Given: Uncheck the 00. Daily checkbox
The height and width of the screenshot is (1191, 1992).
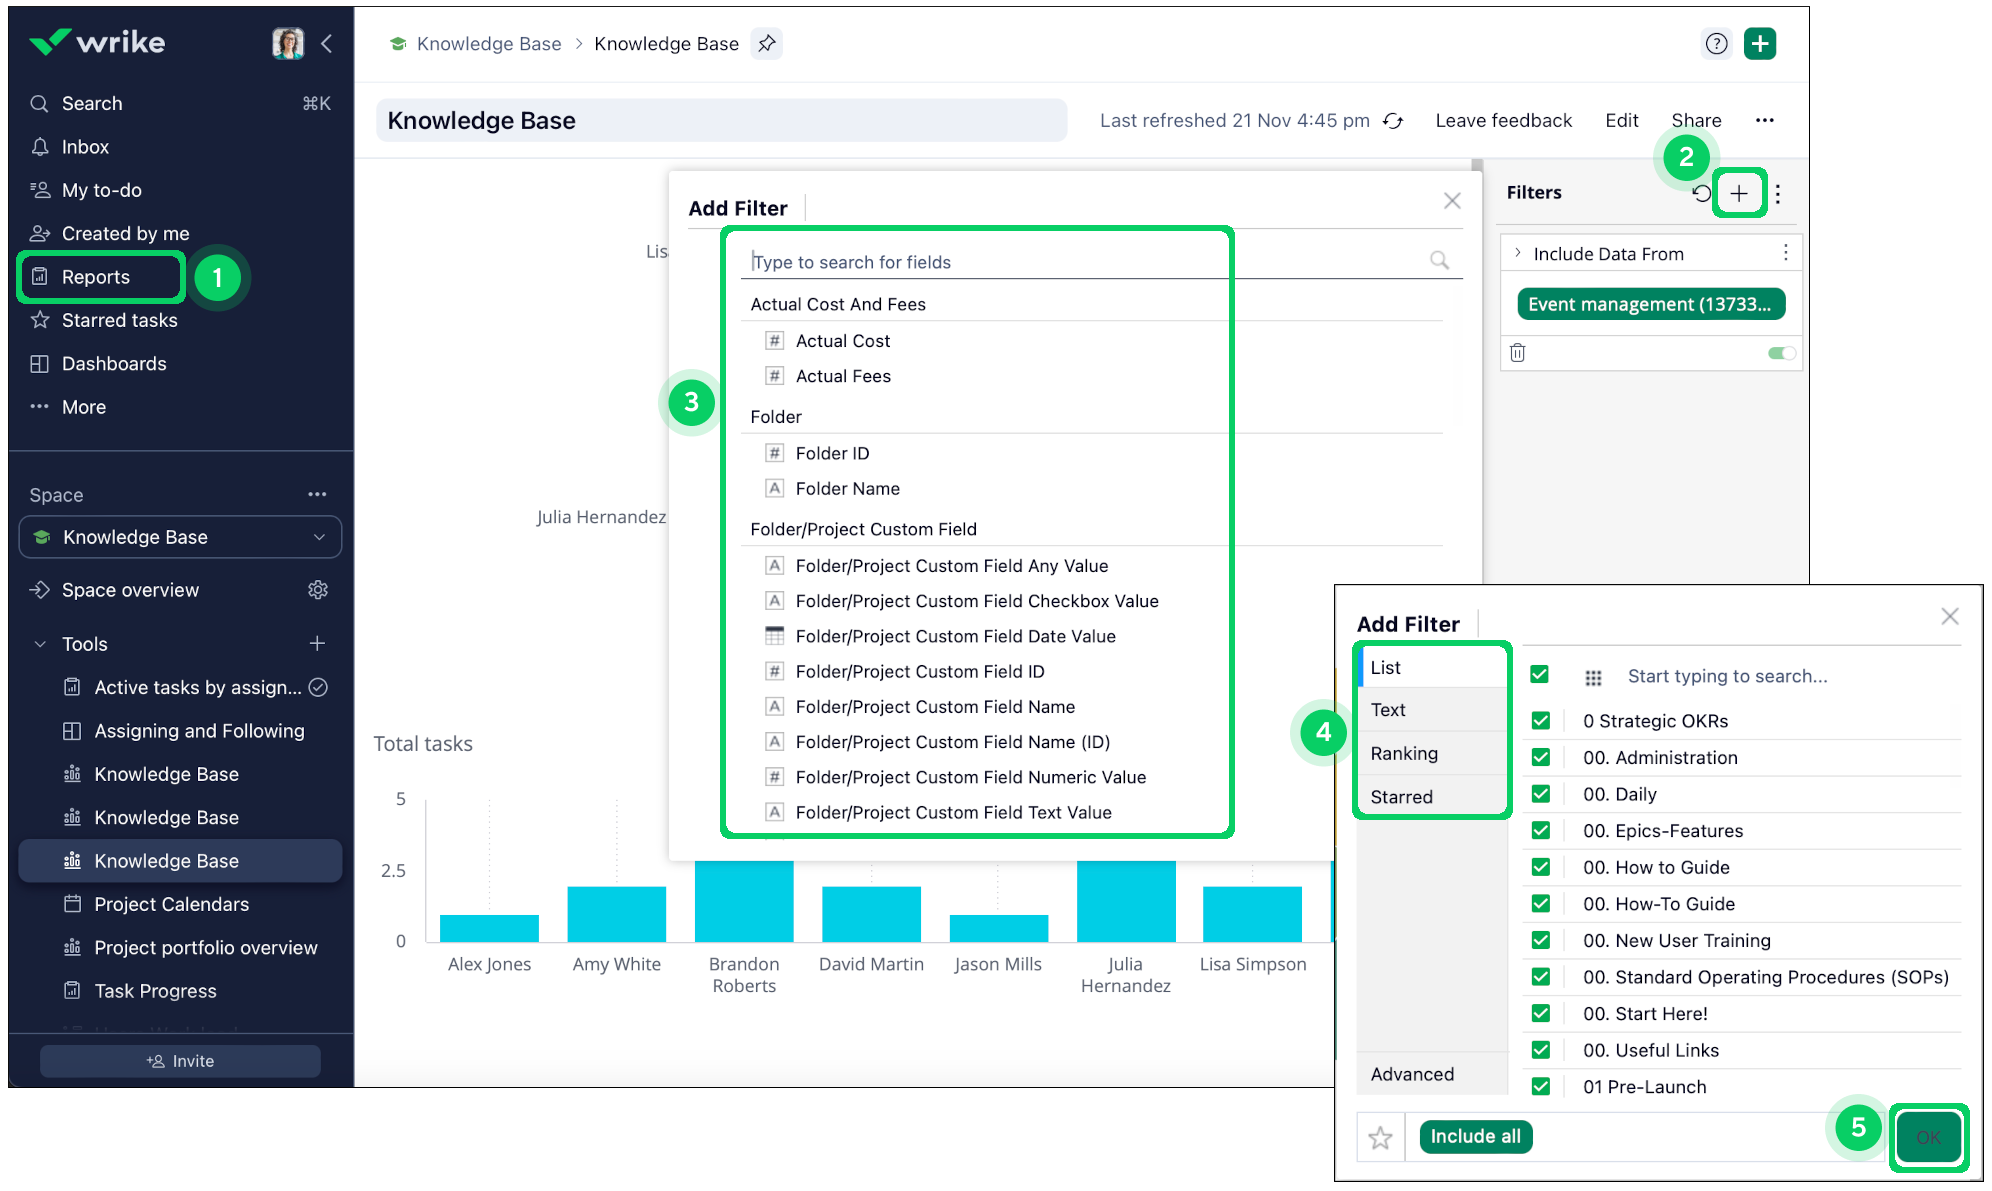Looking at the screenshot, I should point(1541,794).
